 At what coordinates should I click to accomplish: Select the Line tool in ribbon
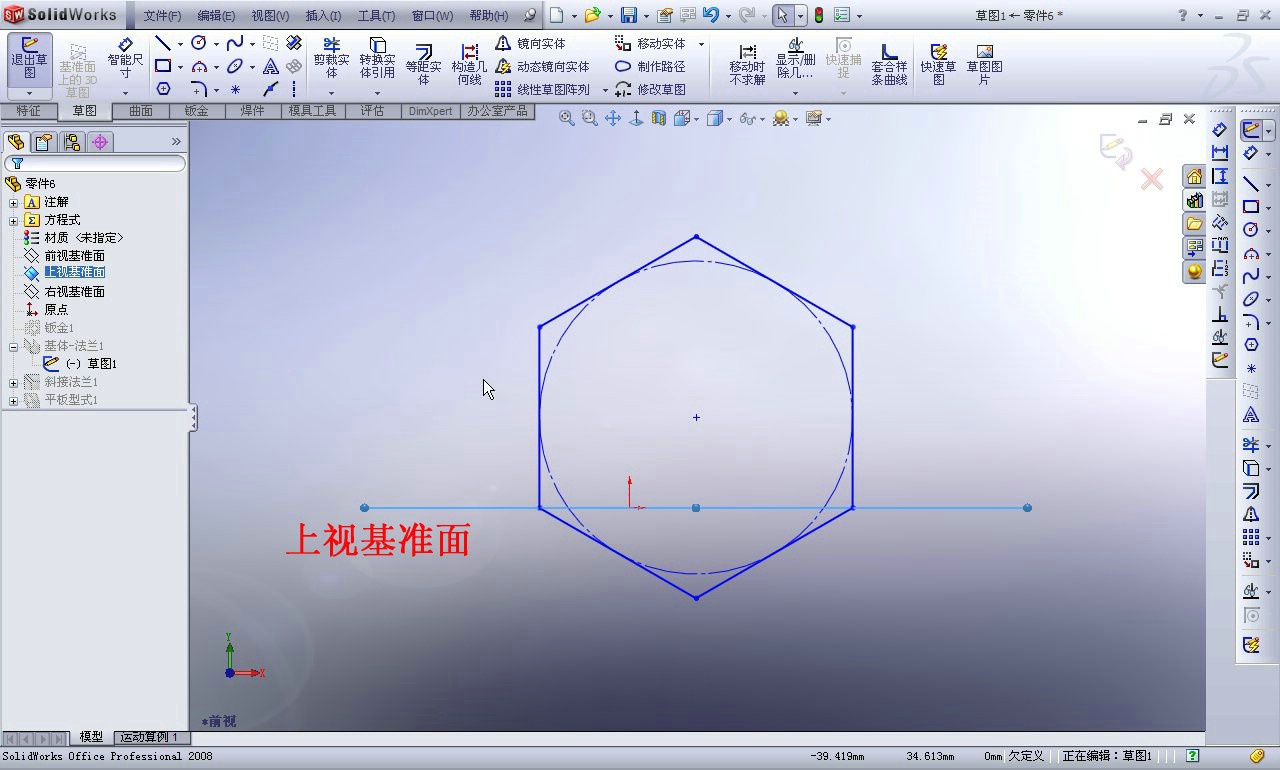coord(162,43)
